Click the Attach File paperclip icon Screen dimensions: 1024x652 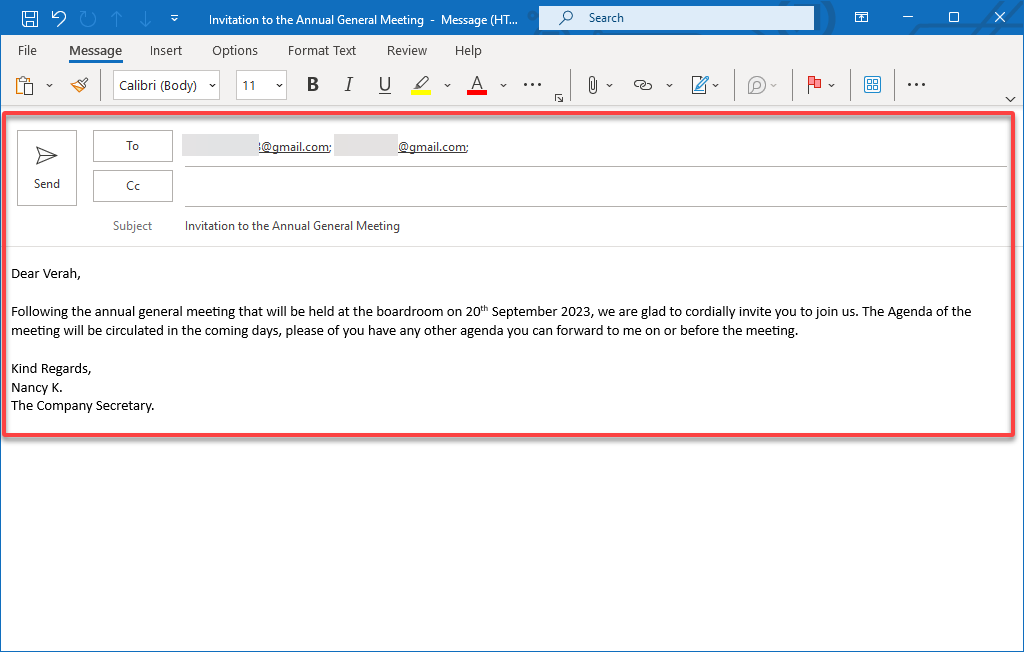pos(592,85)
